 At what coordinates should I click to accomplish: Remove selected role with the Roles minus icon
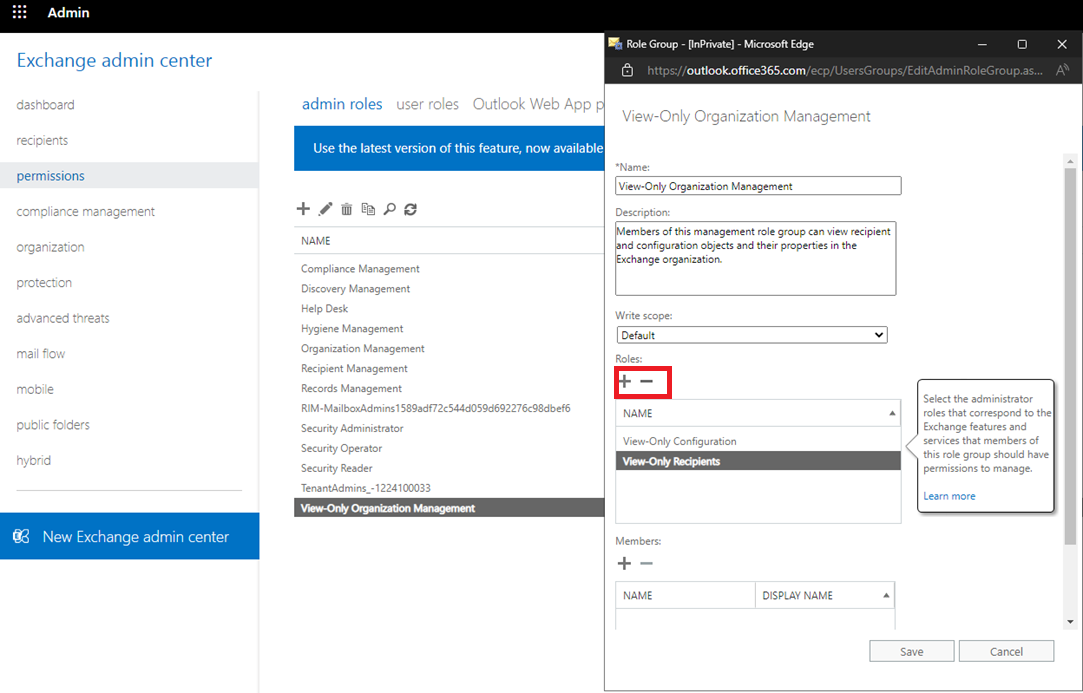click(x=646, y=381)
